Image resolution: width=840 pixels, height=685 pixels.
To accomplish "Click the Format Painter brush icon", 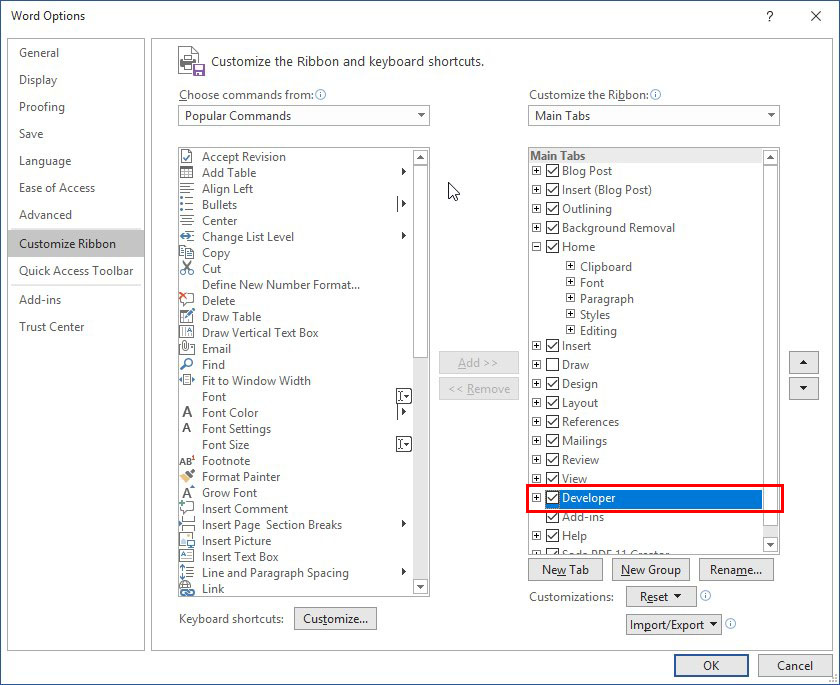I will coord(186,476).
